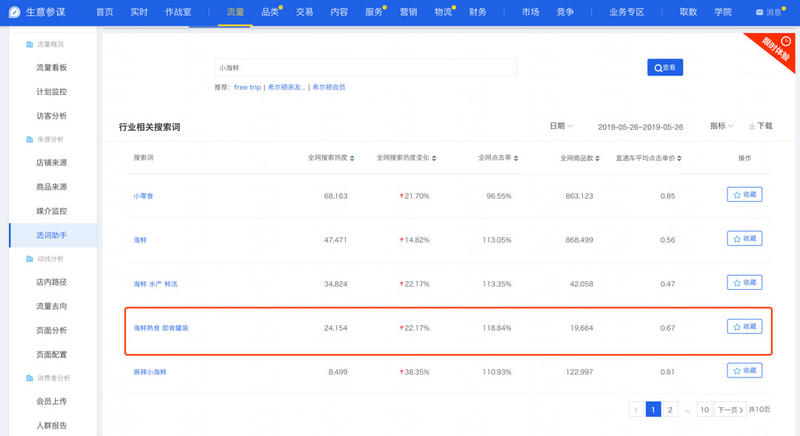
Task: Click the 小海鲜 search input field
Action: point(365,68)
